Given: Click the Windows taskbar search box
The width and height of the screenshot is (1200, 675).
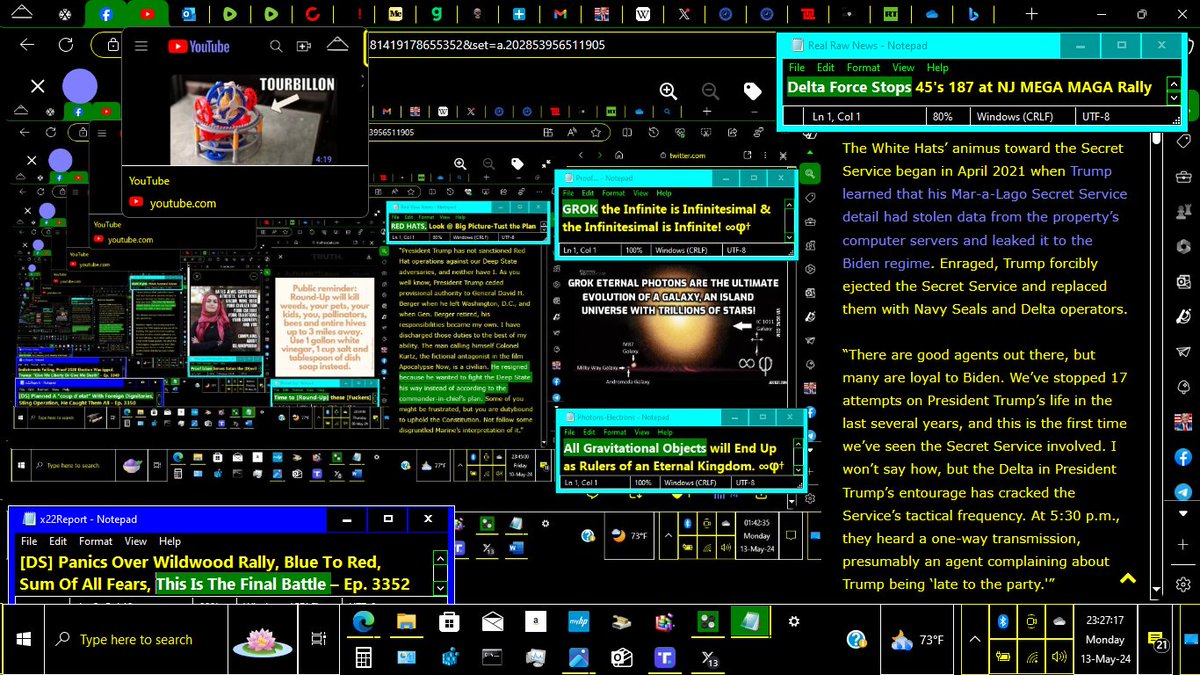Looking at the screenshot, I should [136, 640].
